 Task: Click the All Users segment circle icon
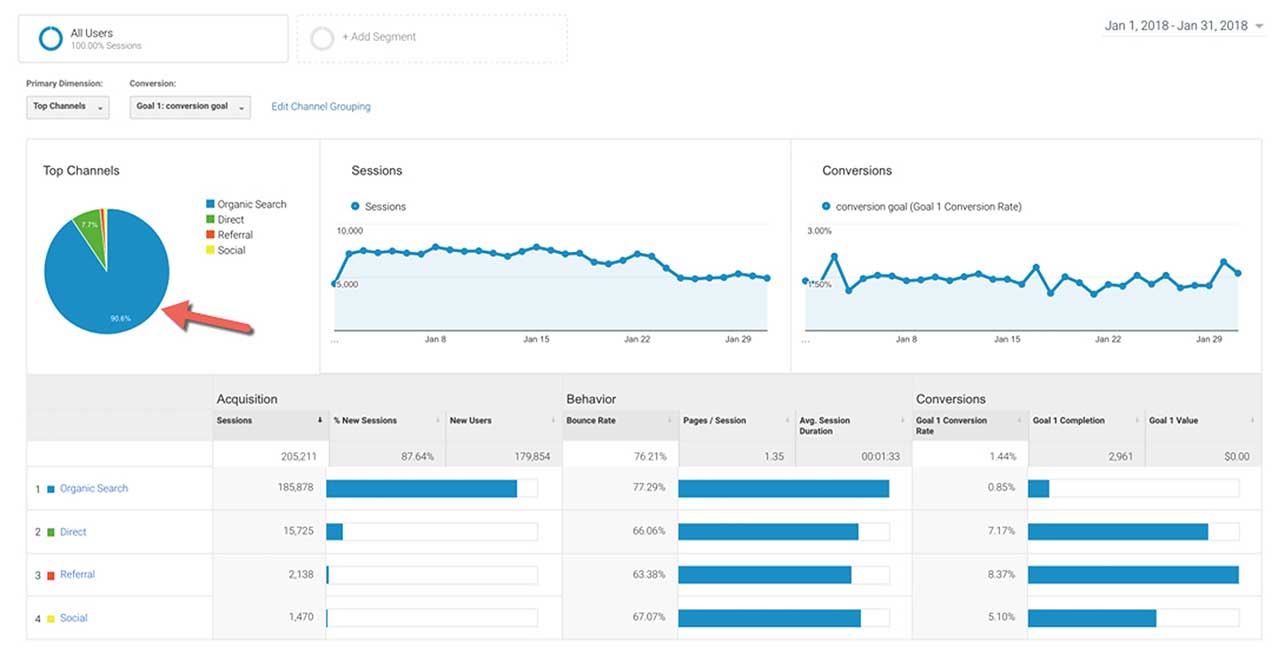click(51, 38)
